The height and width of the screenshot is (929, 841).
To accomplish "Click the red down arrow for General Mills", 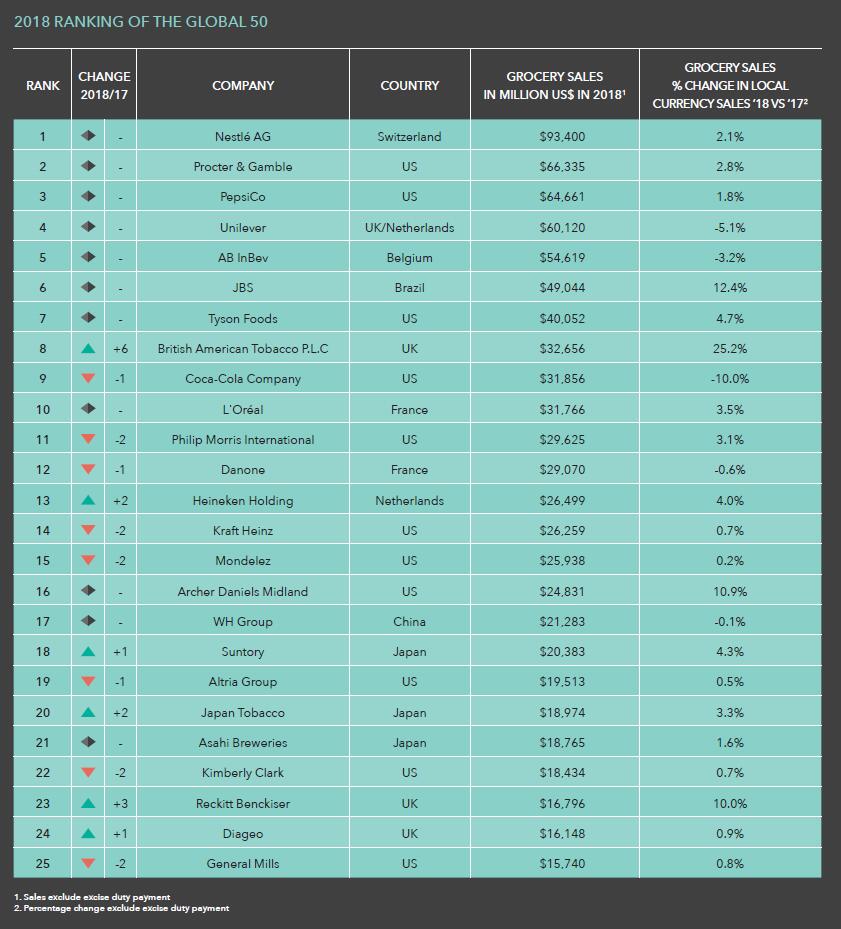I will pyautogui.click(x=88, y=863).
